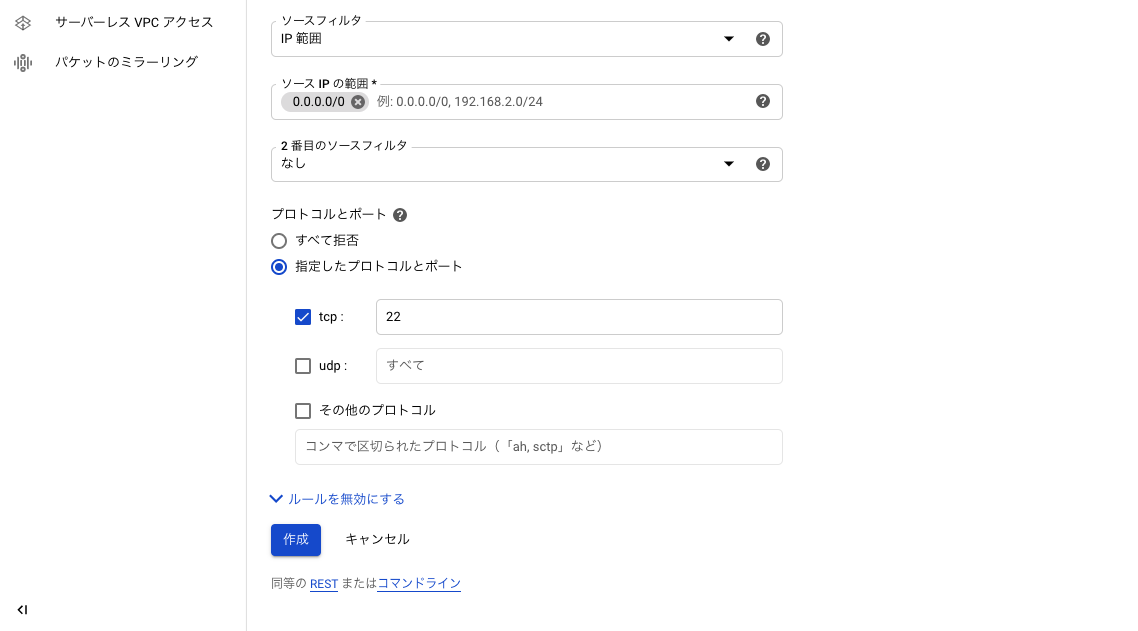Screen dimensions: 1138x631
Task: Enable the udp protocol checkbox
Action: click(303, 366)
